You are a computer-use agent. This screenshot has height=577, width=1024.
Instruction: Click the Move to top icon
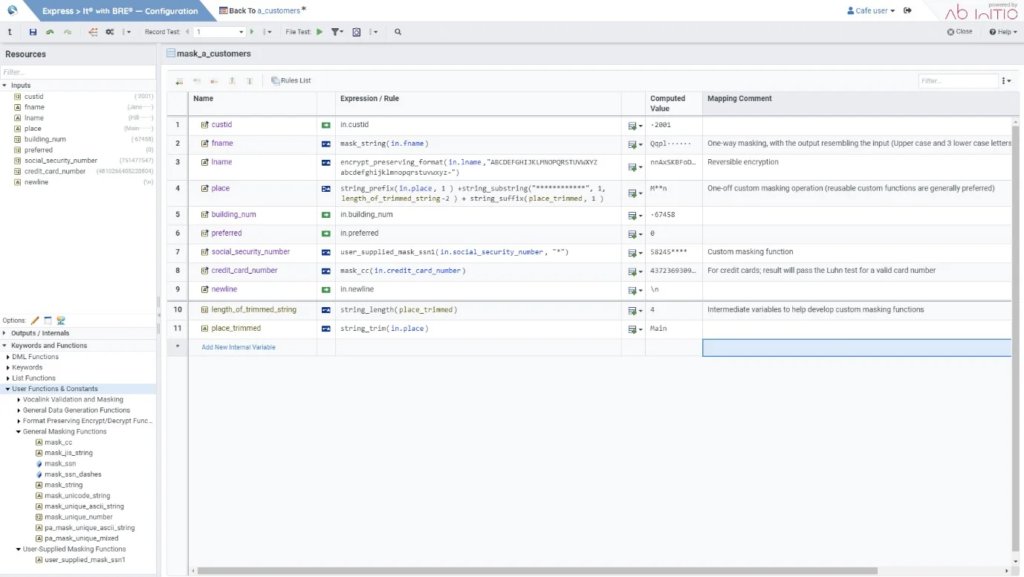click(249, 81)
